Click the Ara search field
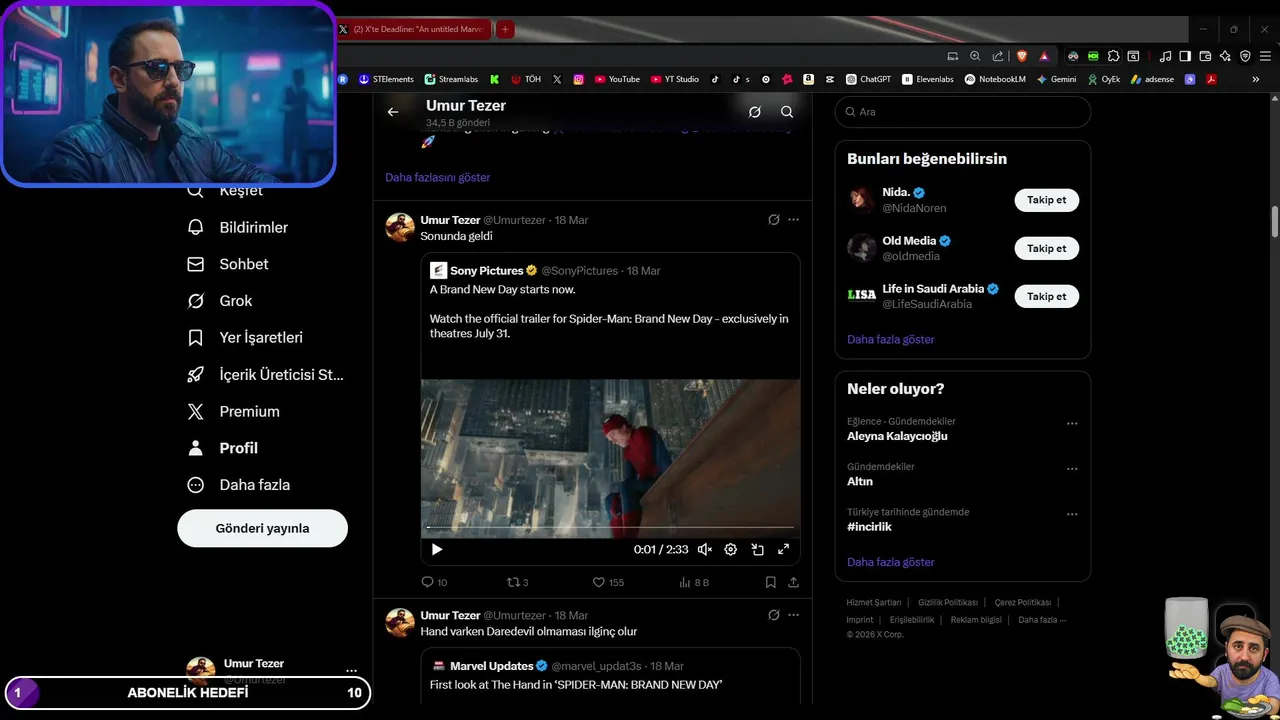This screenshot has width=1280, height=720. click(x=962, y=112)
